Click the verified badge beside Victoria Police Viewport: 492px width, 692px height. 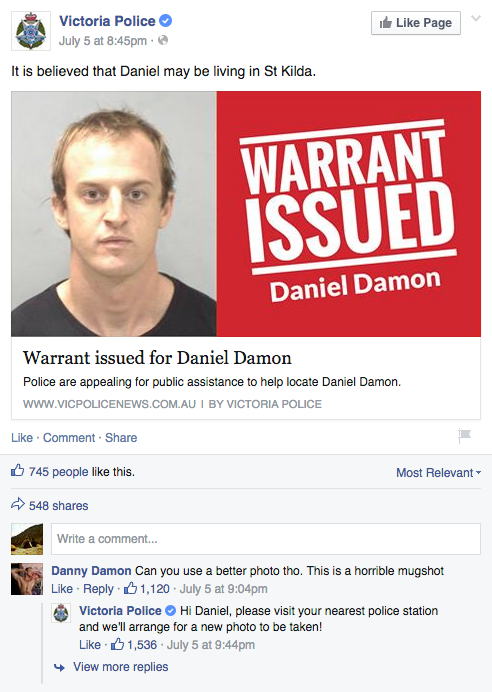(x=165, y=21)
